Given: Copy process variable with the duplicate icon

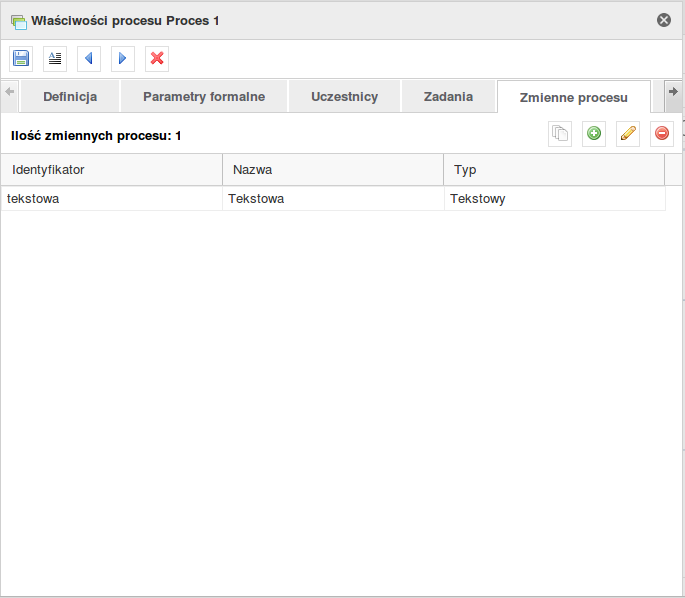Looking at the screenshot, I should 560,134.
